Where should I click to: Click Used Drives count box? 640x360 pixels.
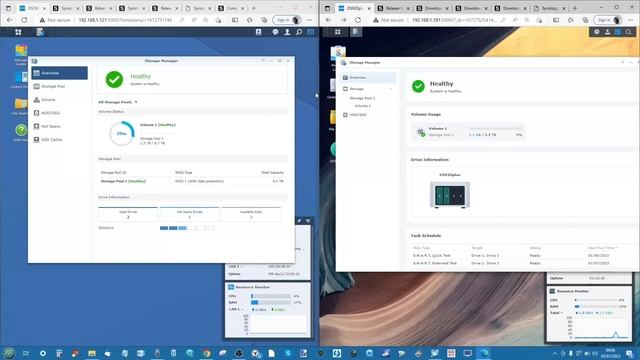point(128,214)
